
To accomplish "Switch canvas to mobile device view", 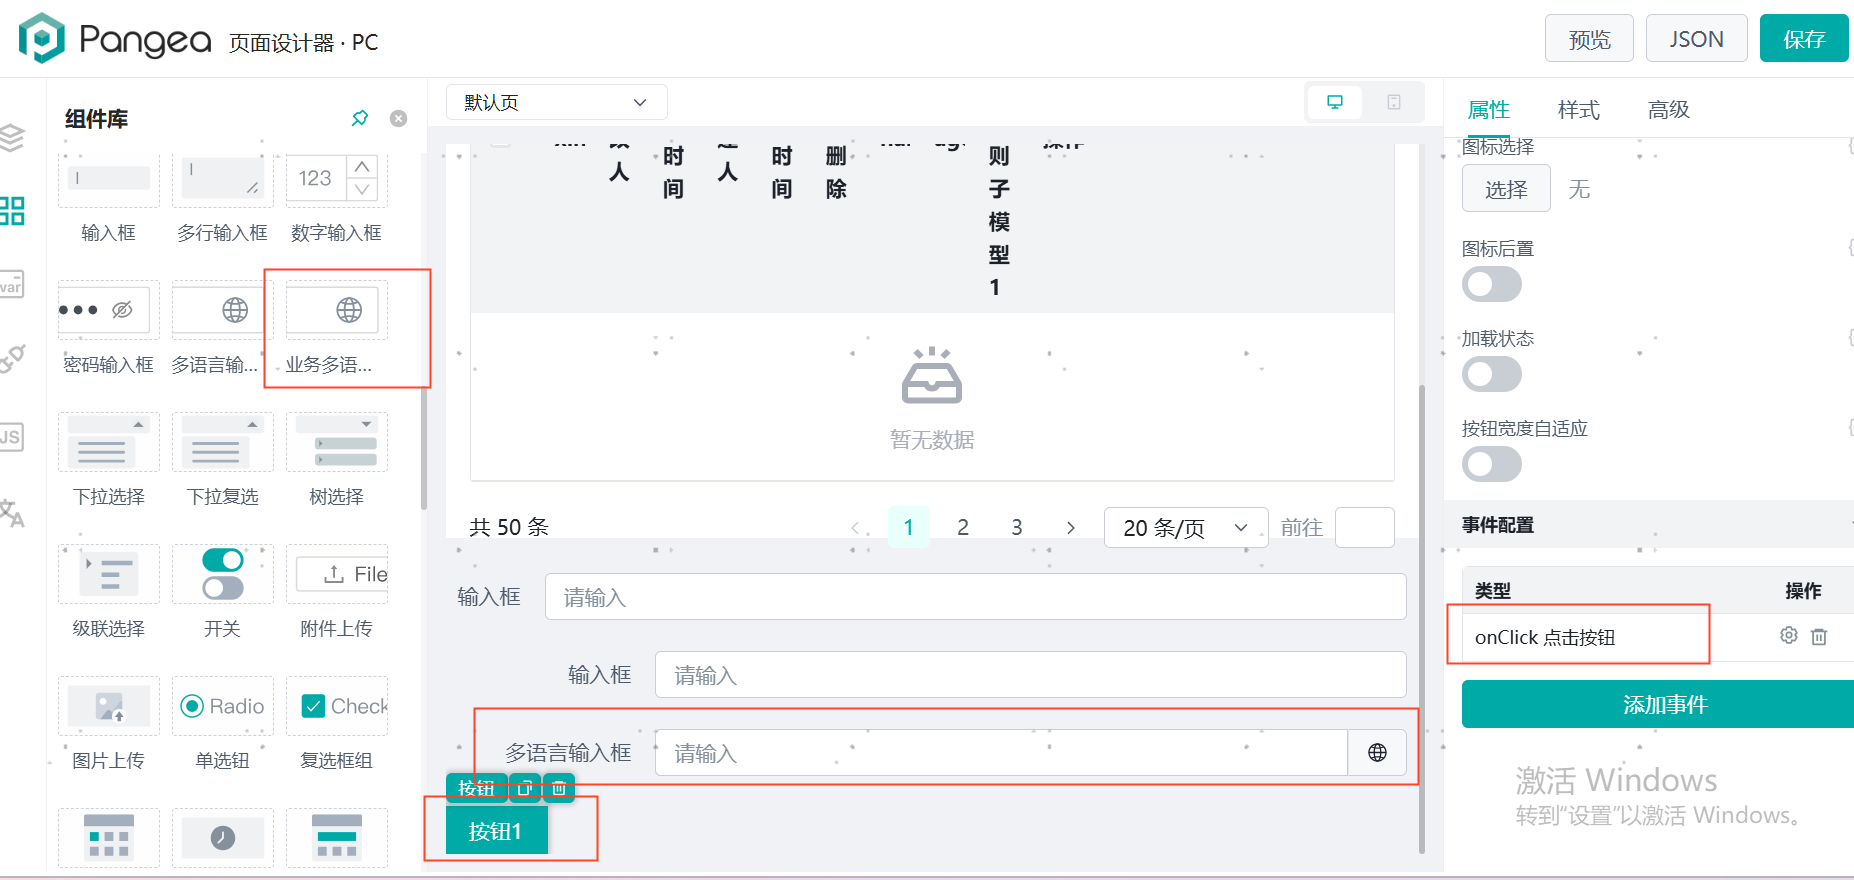I will click(x=1394, y=102).
